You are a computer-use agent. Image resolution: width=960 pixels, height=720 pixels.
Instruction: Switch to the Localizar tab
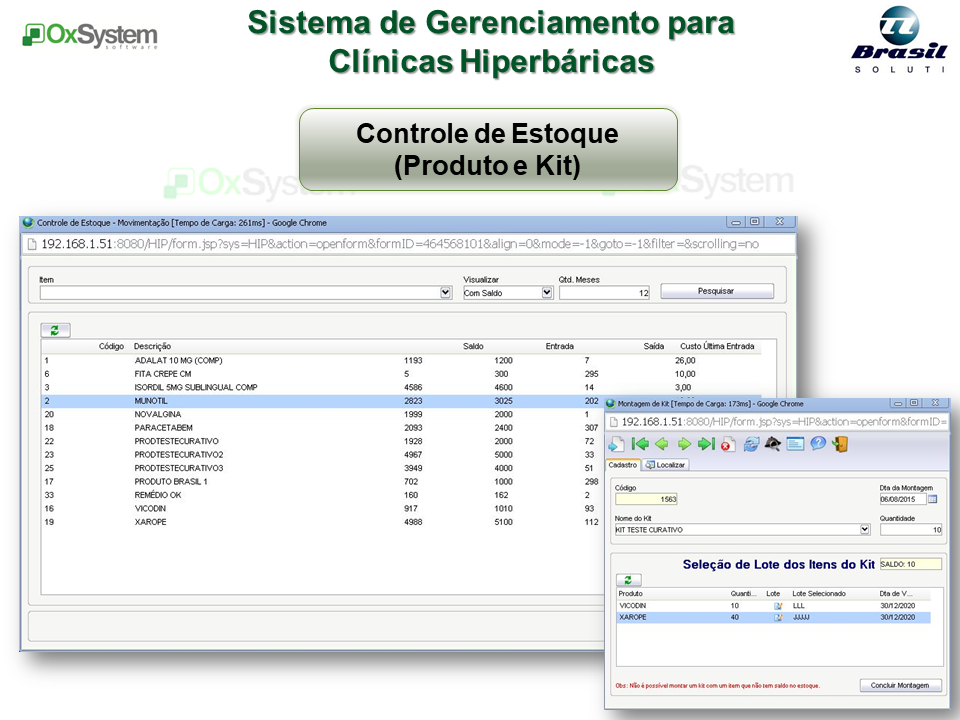tap(665, 465)
